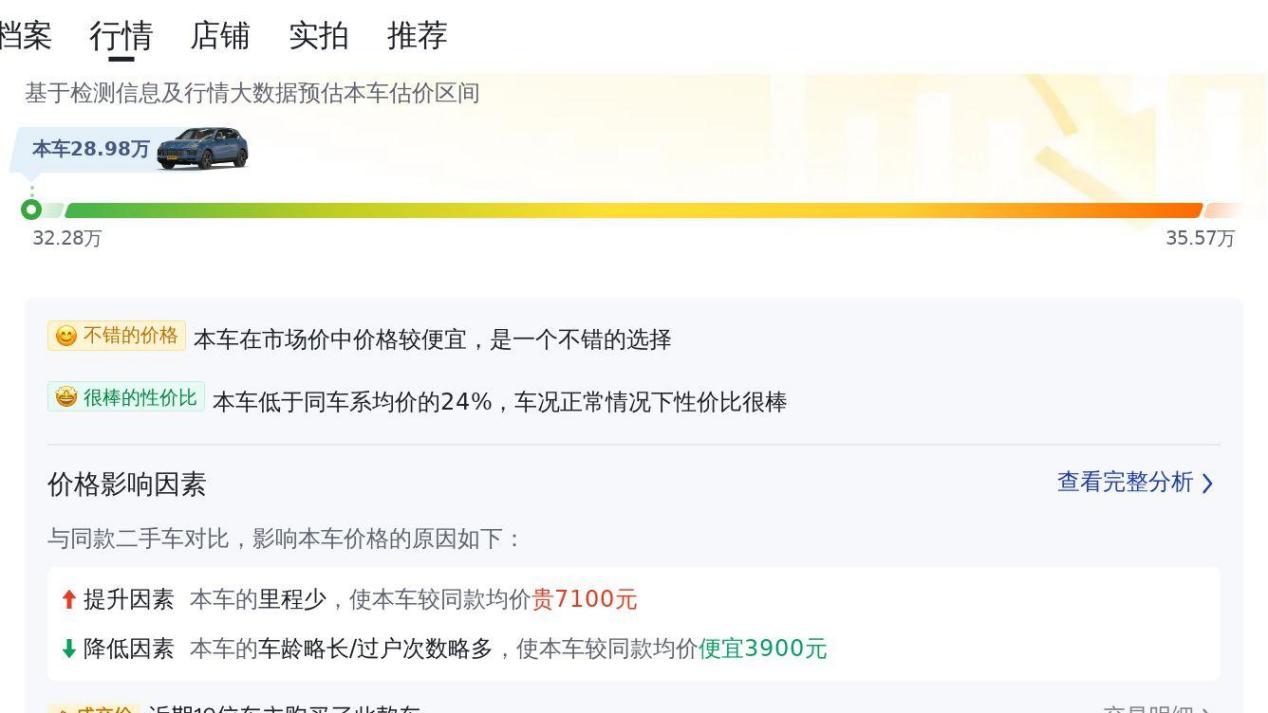Click the 不错的价格 badge

tap(116, 336)
